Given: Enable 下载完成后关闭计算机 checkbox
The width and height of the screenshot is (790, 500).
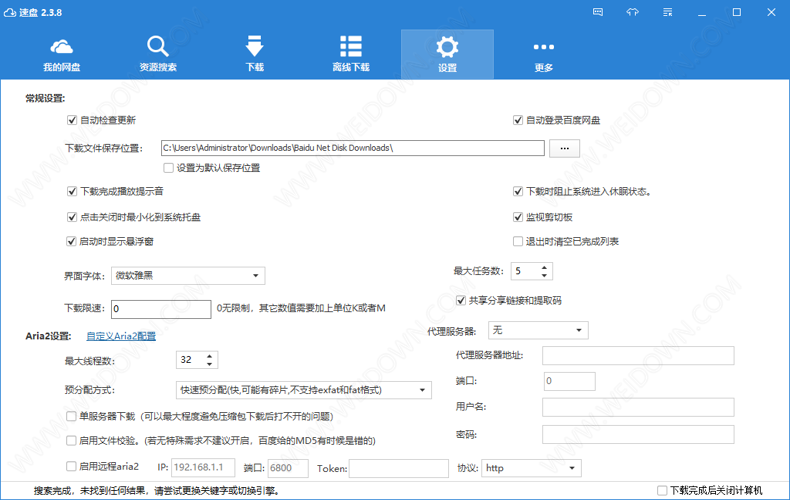Looking at the screenshot, I should point(662,490).
